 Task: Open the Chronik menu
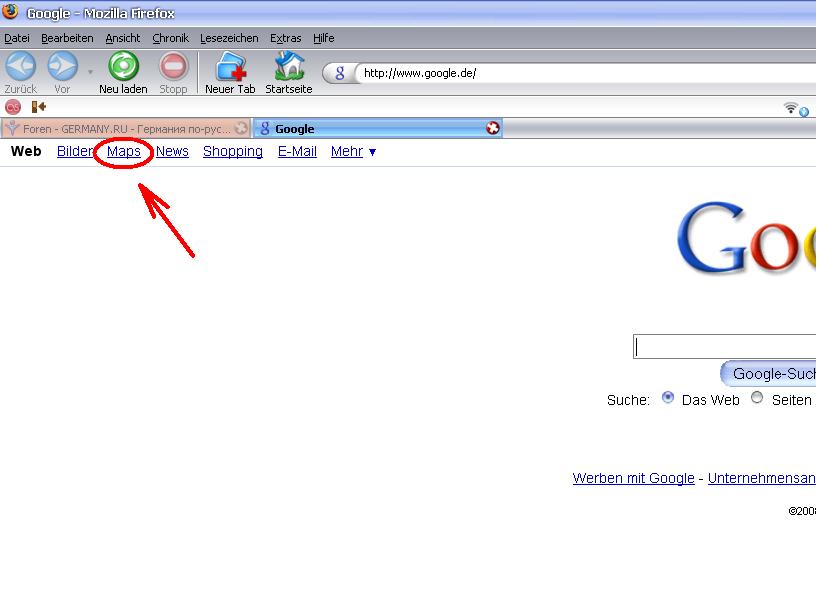coord(170,38)
